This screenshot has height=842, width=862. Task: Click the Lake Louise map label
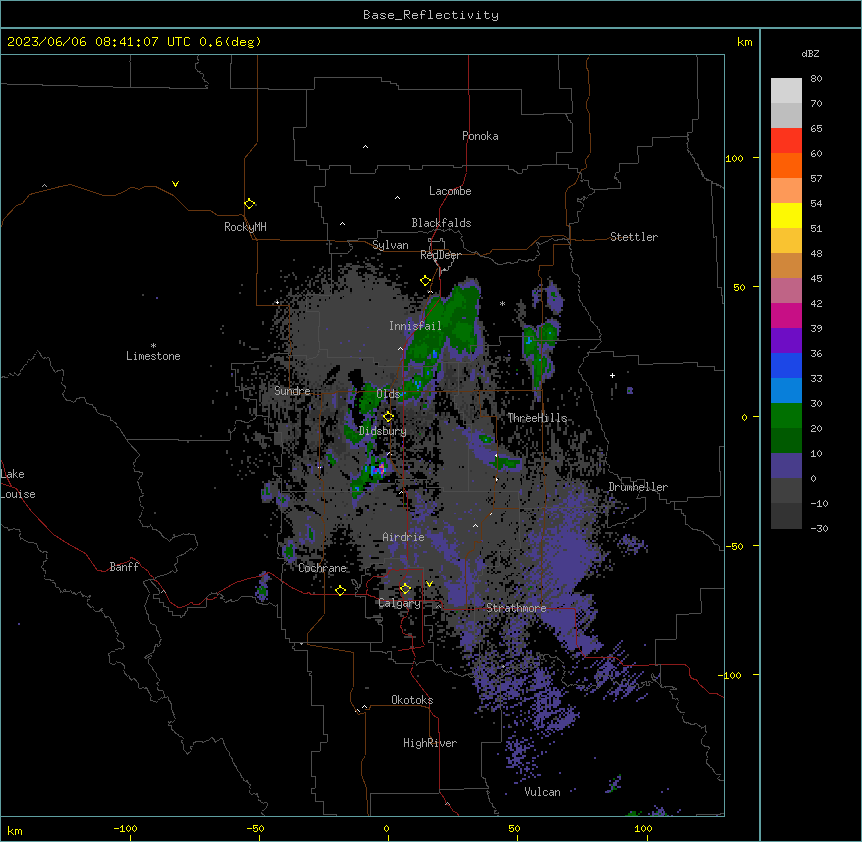[x=18, y=484]
